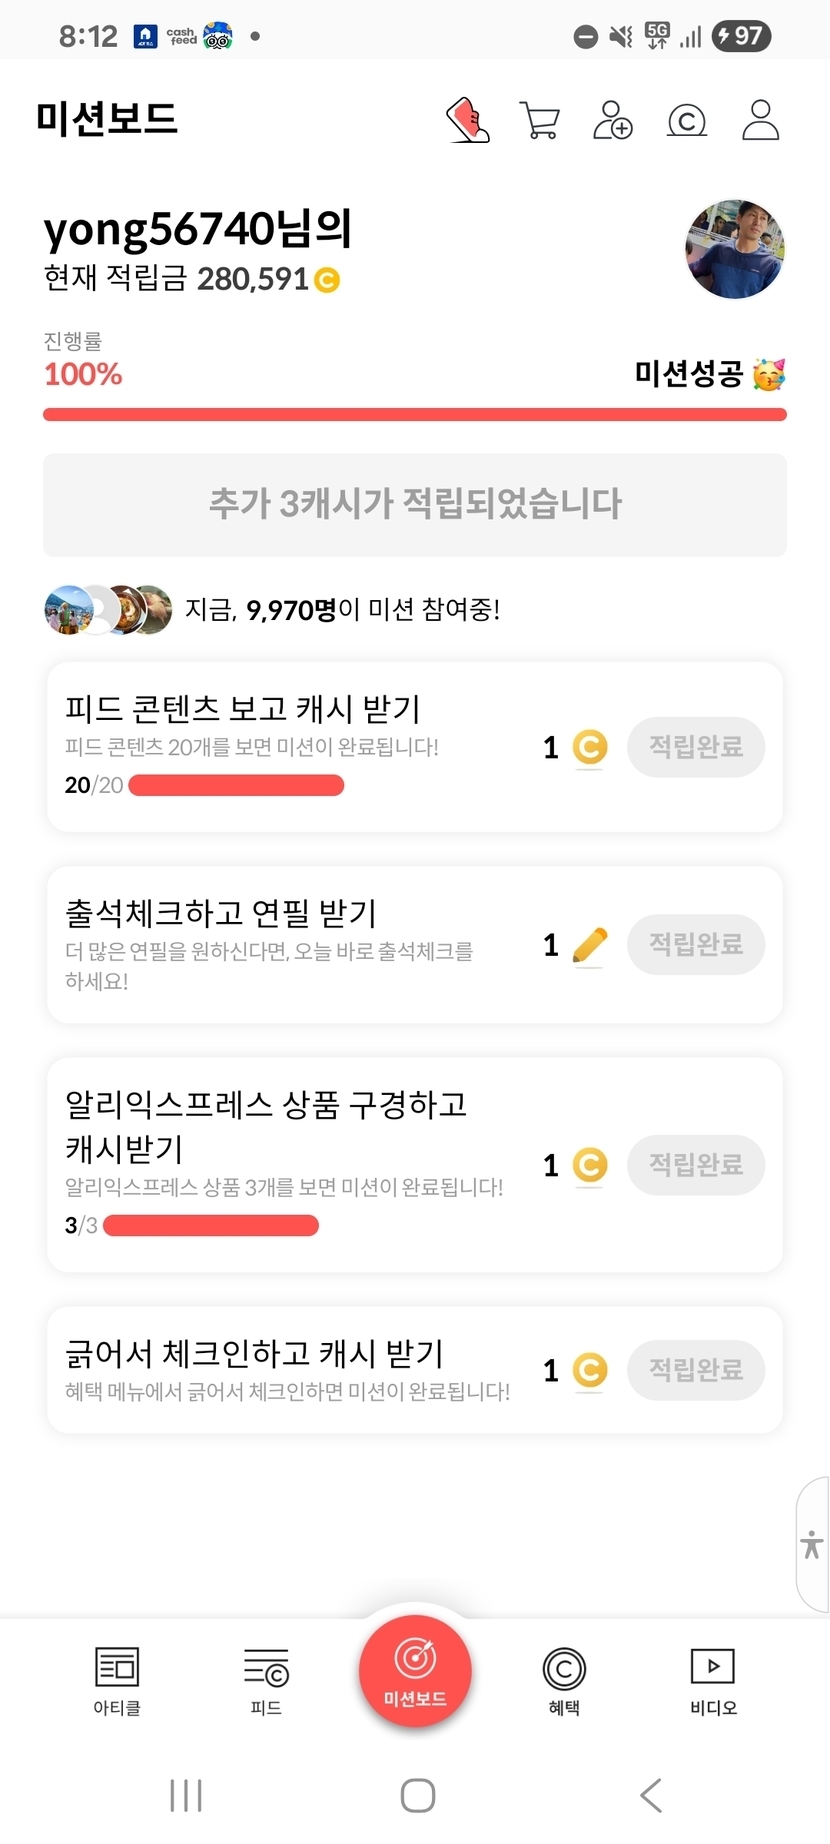This screenshot has height=1844, width=830.
Task: Open the cash coin icon in header
Action: click(687, 121)
